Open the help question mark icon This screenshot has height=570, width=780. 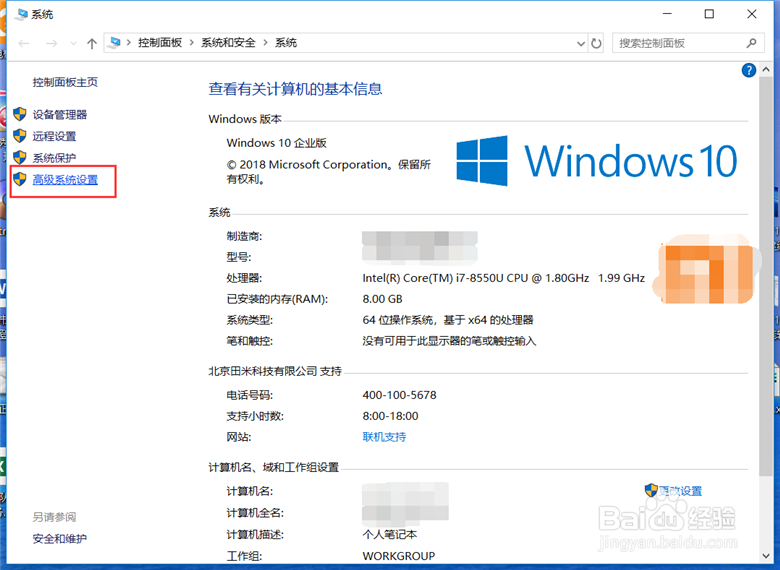pos(749,70)
